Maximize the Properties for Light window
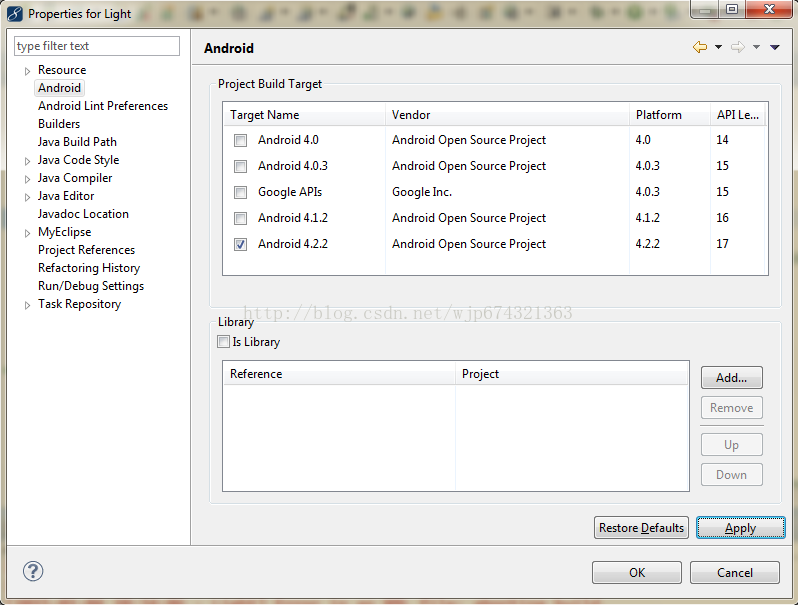 pos(732,10)
